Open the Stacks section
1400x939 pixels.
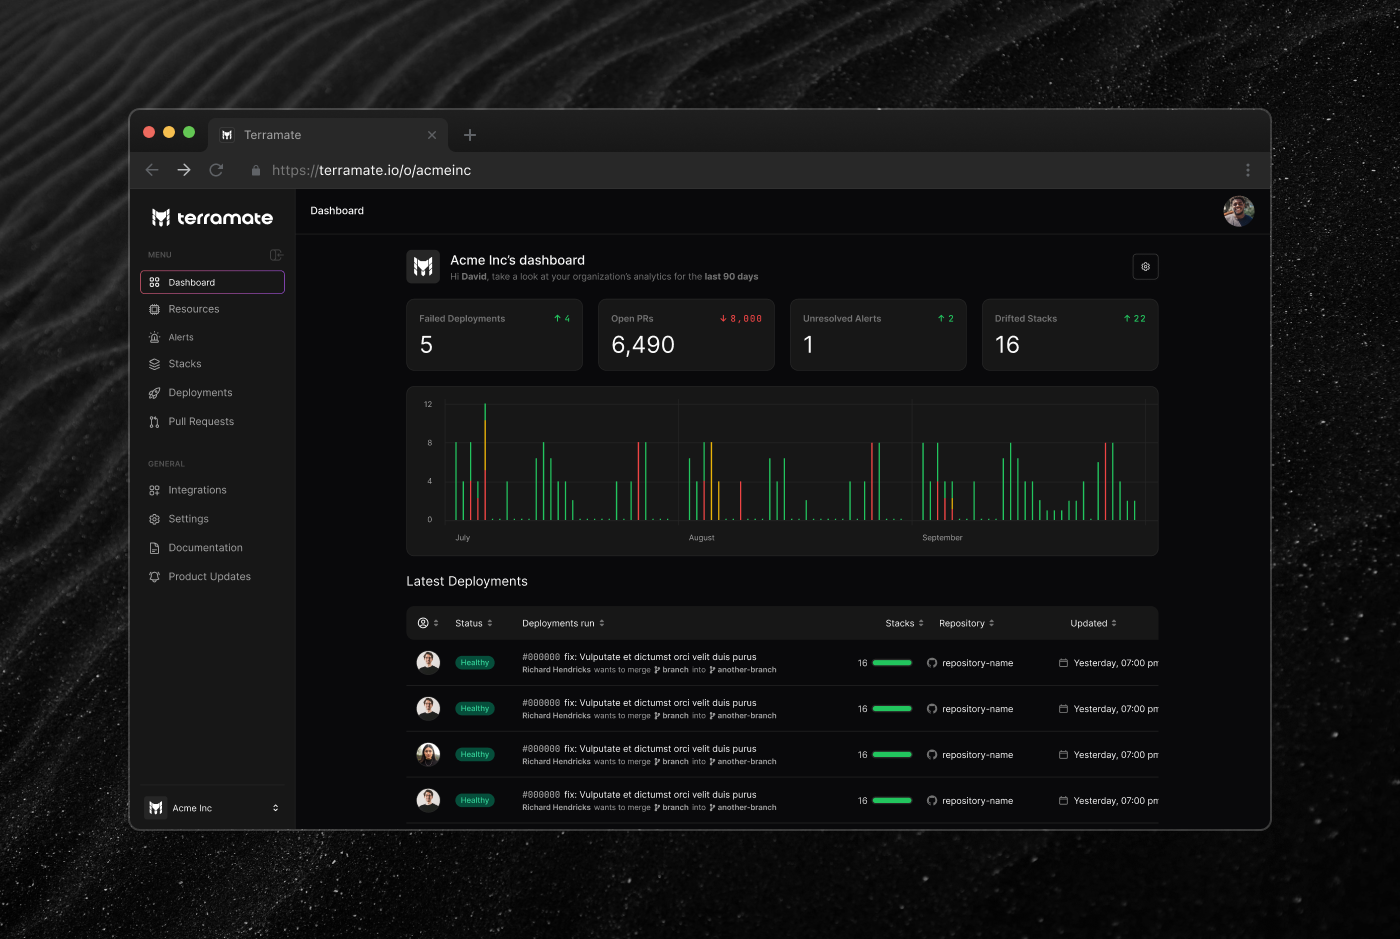coord(185,364)
